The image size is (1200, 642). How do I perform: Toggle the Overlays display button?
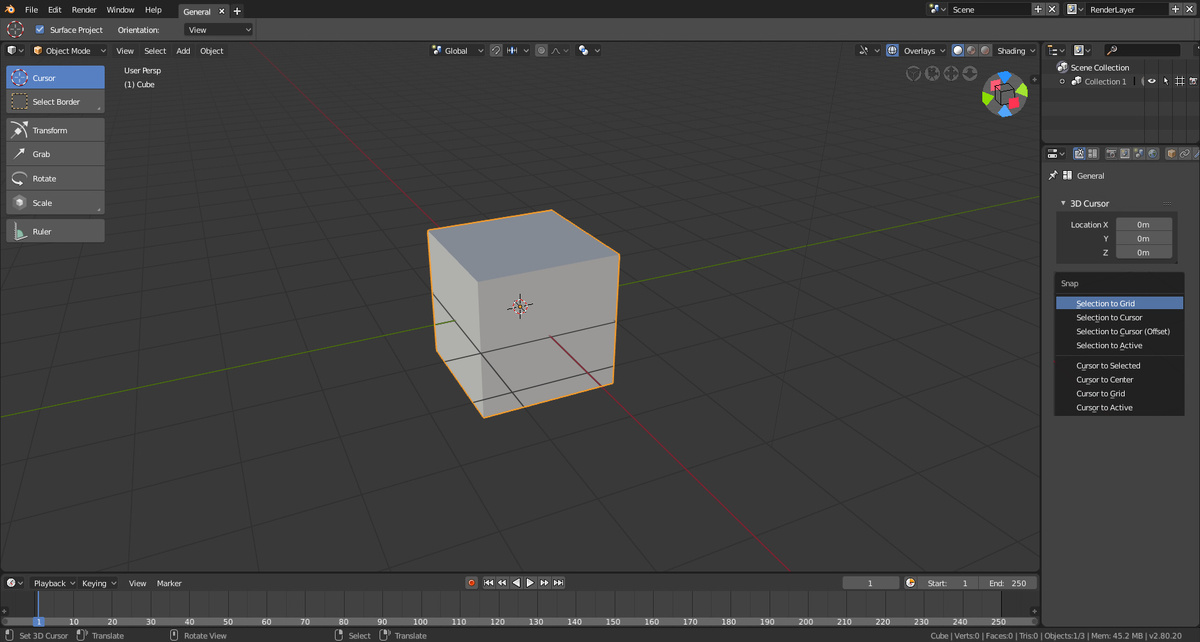892,50
